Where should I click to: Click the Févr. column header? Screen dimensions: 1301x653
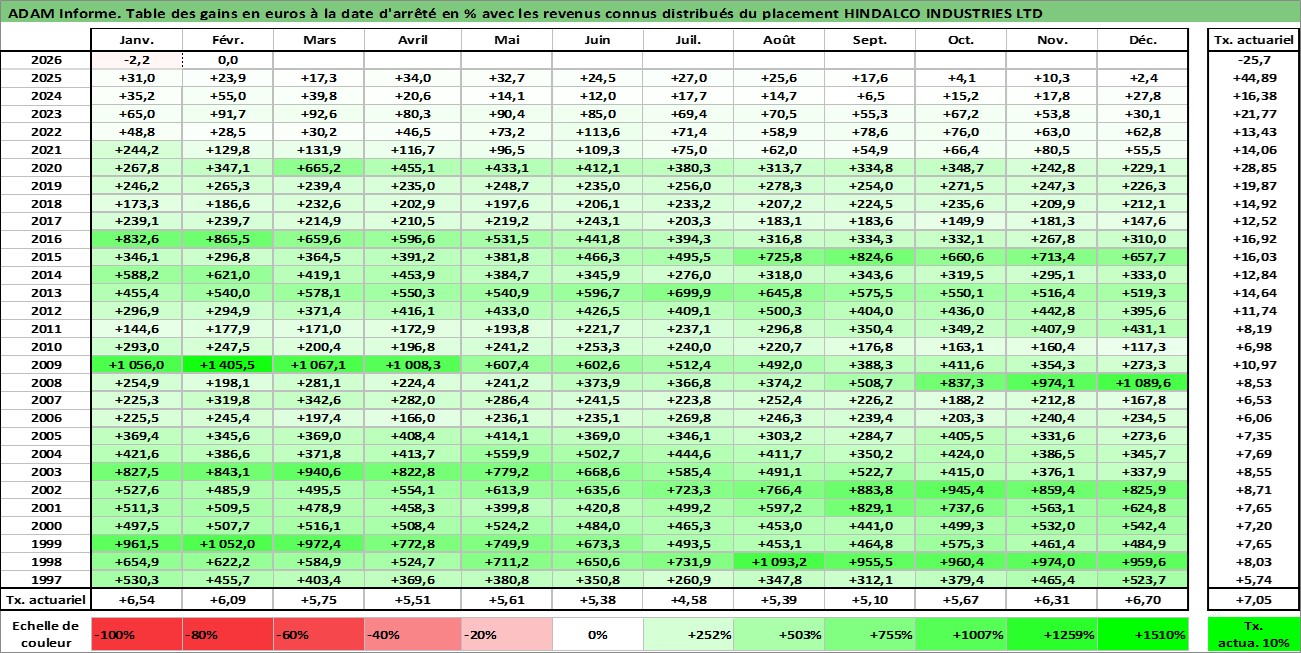(227, 40)
